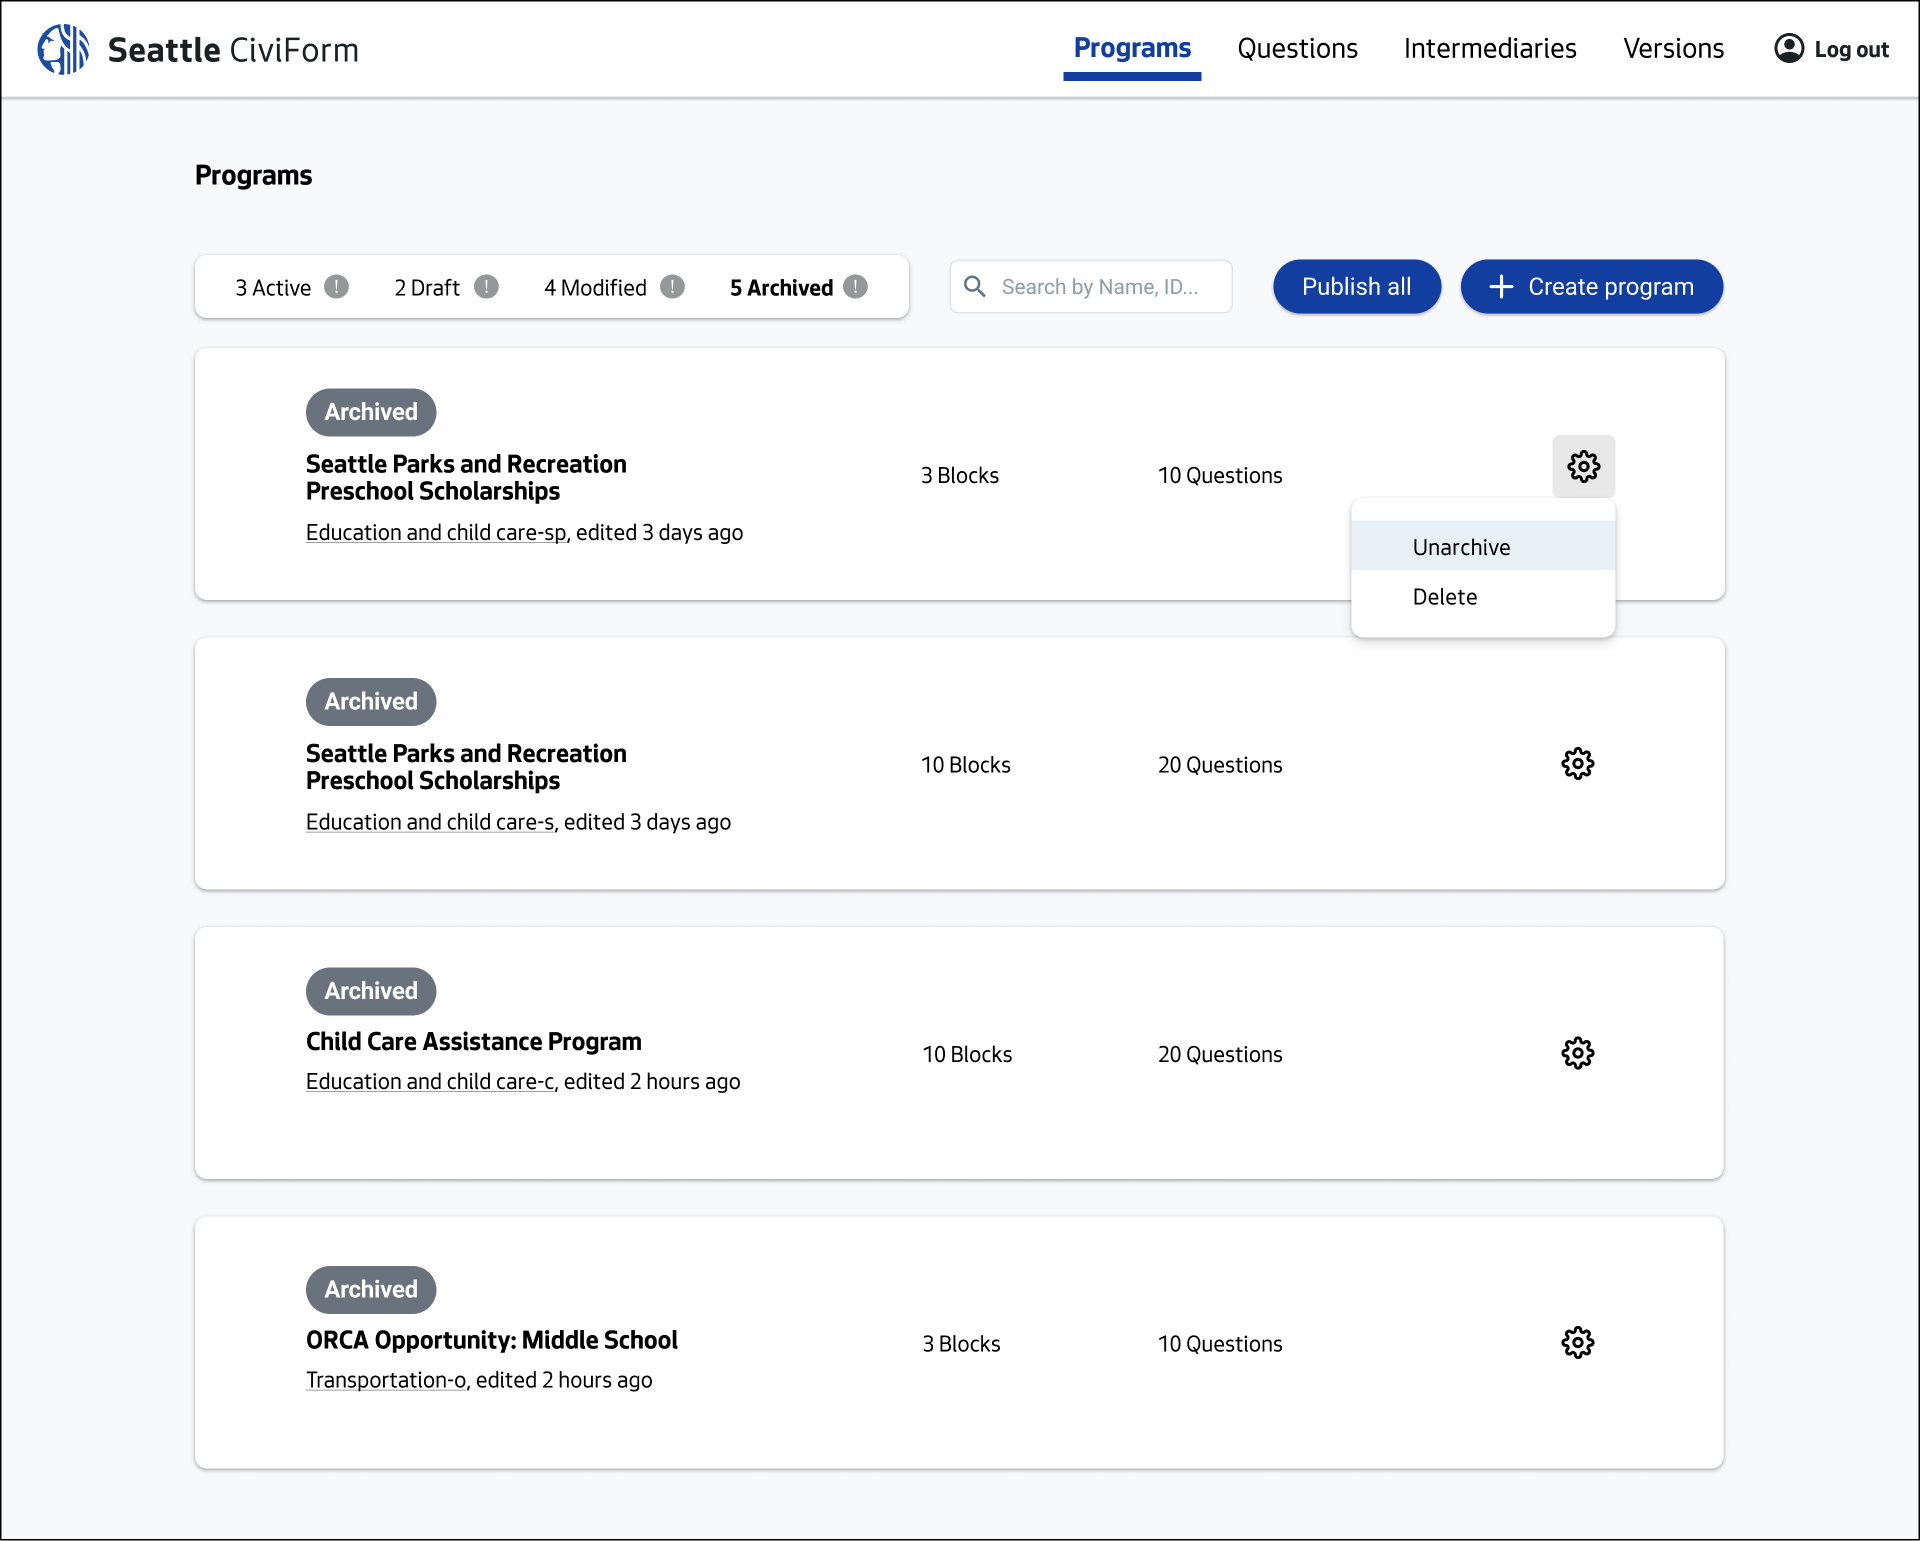Click the info icon next to "2 Draft"

click(487, 287)
